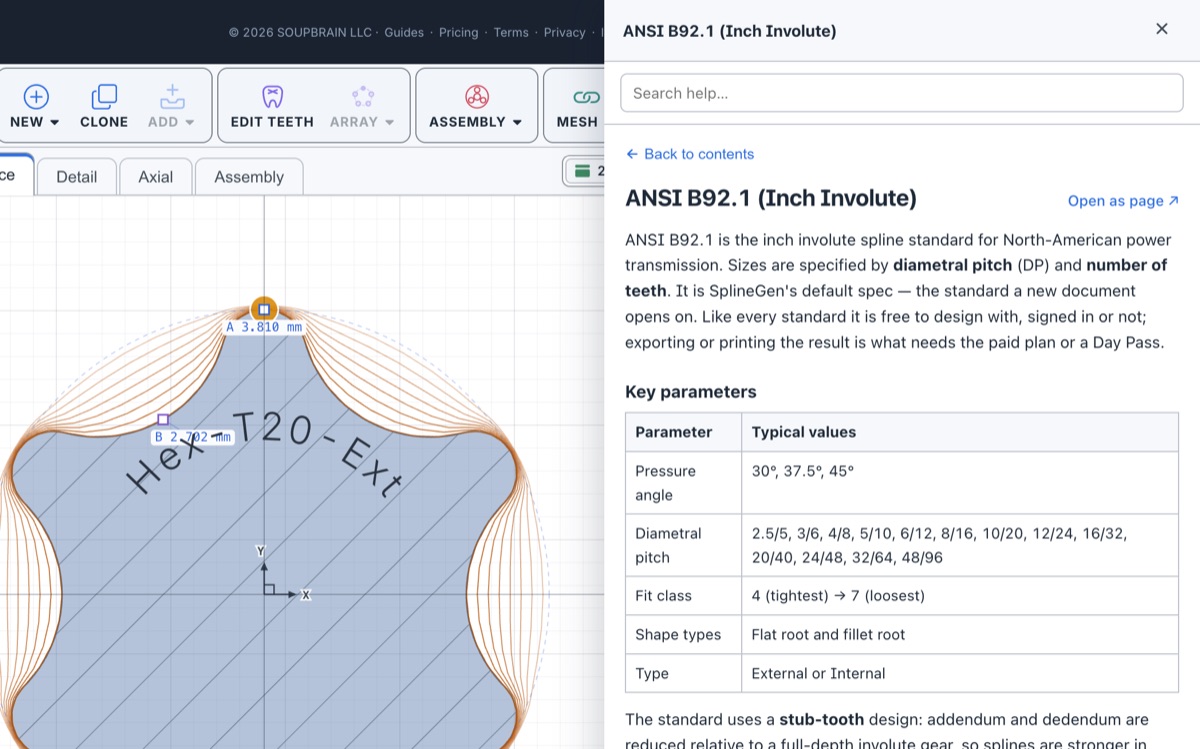
Task: Click the 'Diametral pitch' table cell
Action: [x=684, y=545]
